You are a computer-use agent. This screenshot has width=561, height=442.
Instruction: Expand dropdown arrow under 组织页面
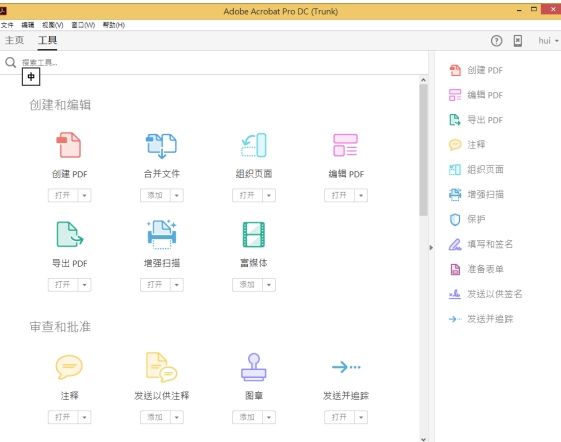[269, 195]
